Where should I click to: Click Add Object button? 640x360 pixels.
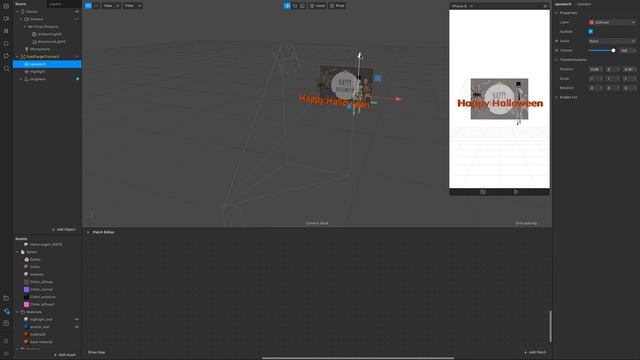pos(64,230)
